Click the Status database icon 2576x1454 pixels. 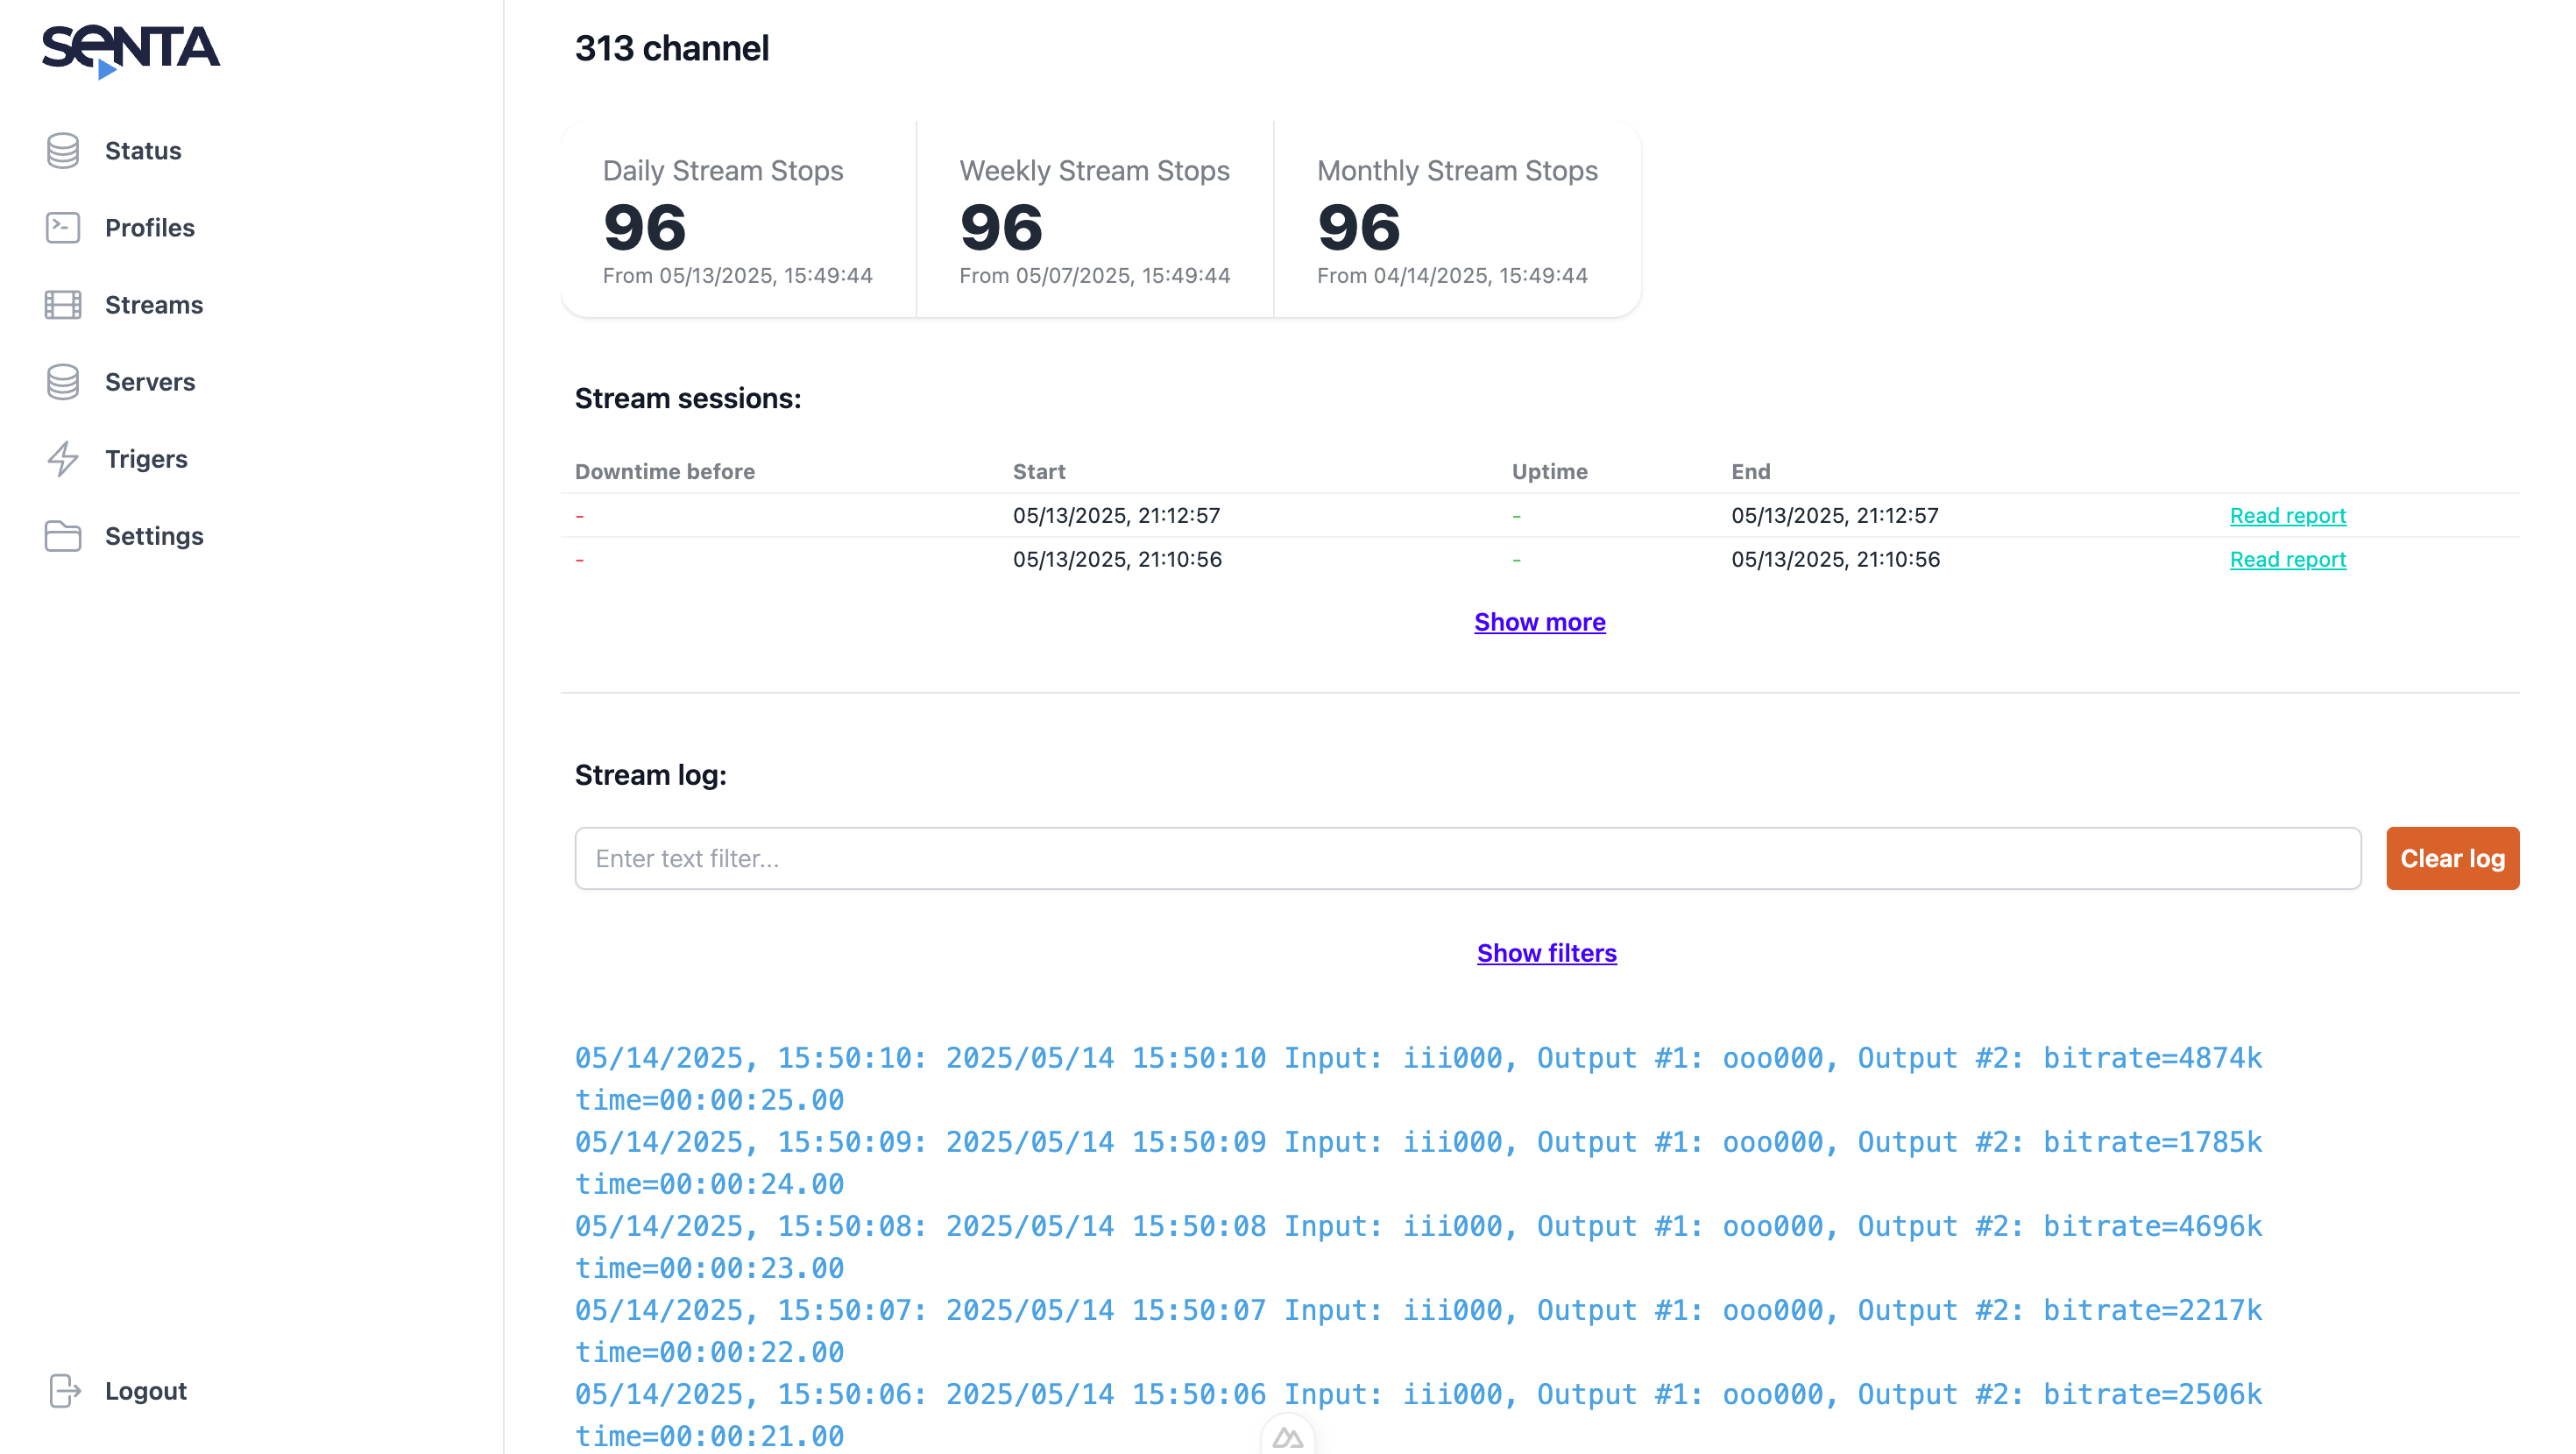point(63,151)
